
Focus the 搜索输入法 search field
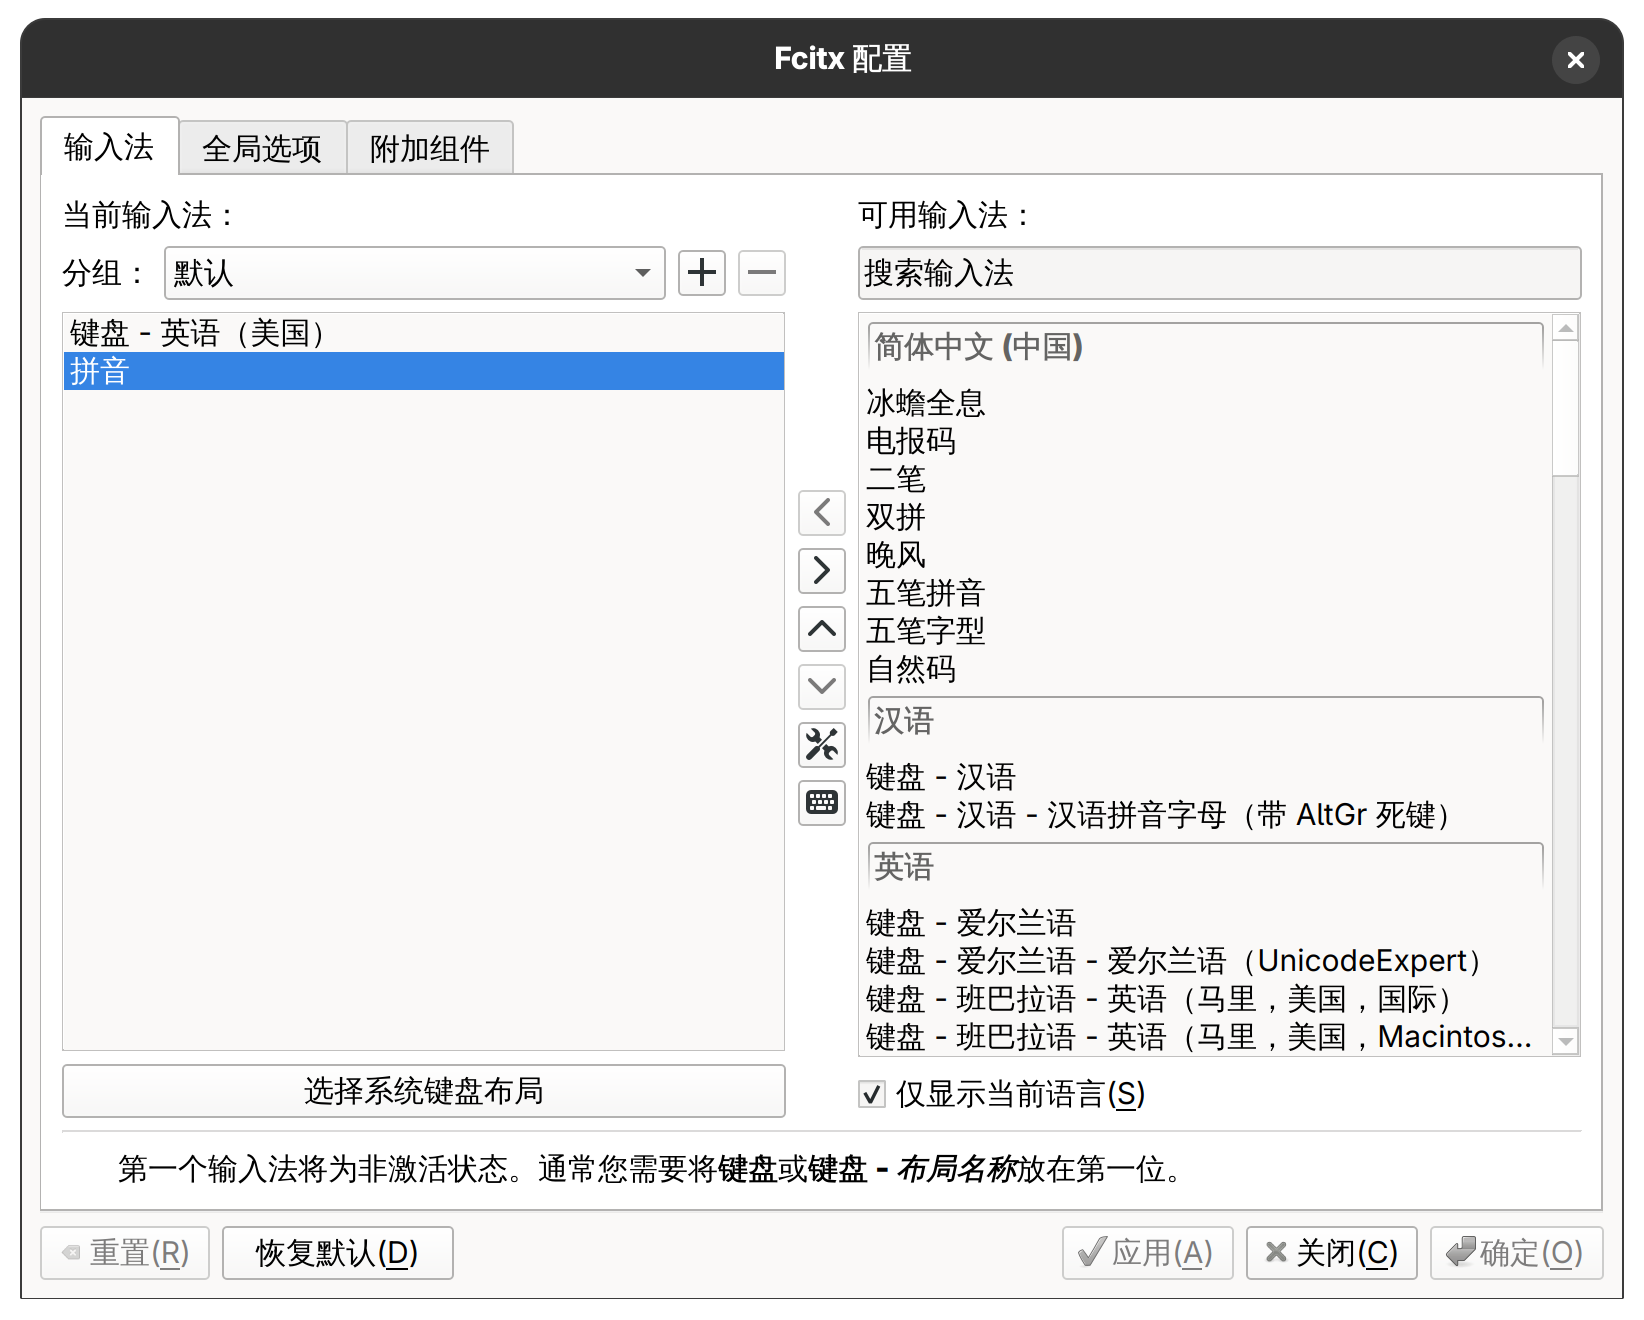point(1220,273)
